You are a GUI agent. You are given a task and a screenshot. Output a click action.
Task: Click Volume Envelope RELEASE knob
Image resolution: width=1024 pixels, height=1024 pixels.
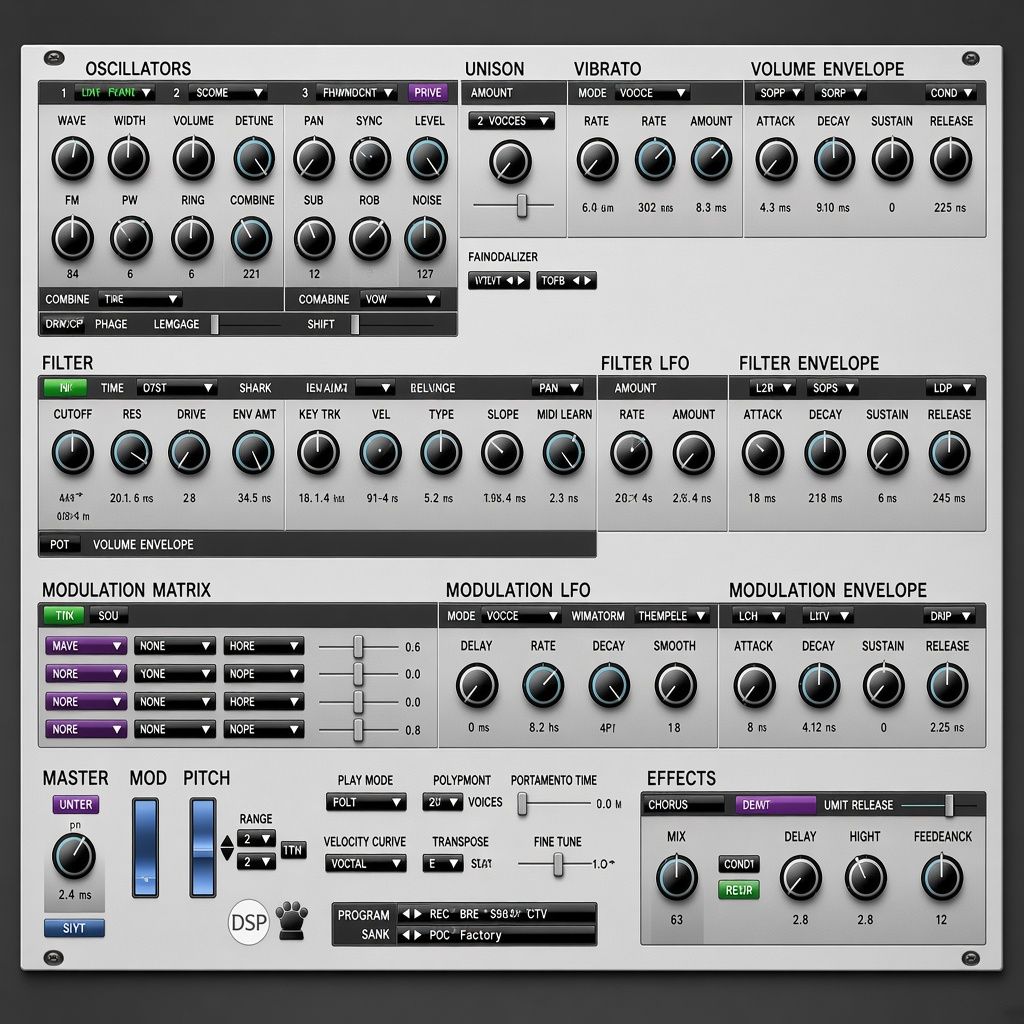pos(951,159)
